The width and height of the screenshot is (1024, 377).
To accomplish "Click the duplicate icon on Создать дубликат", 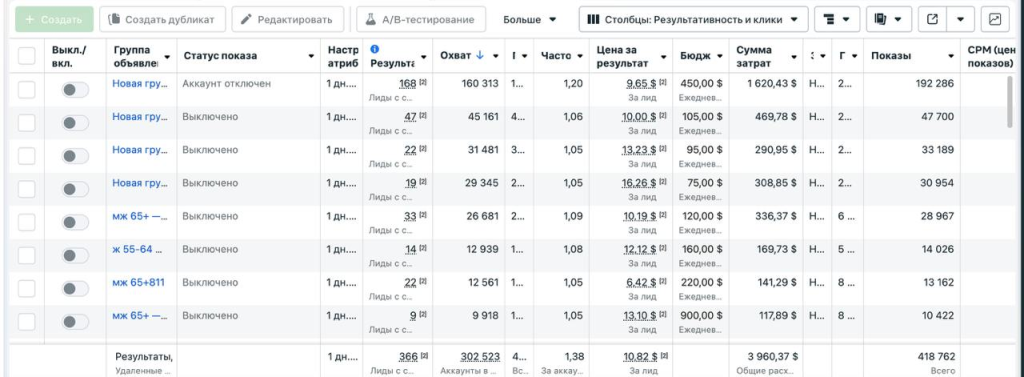I will coord(114,19).
